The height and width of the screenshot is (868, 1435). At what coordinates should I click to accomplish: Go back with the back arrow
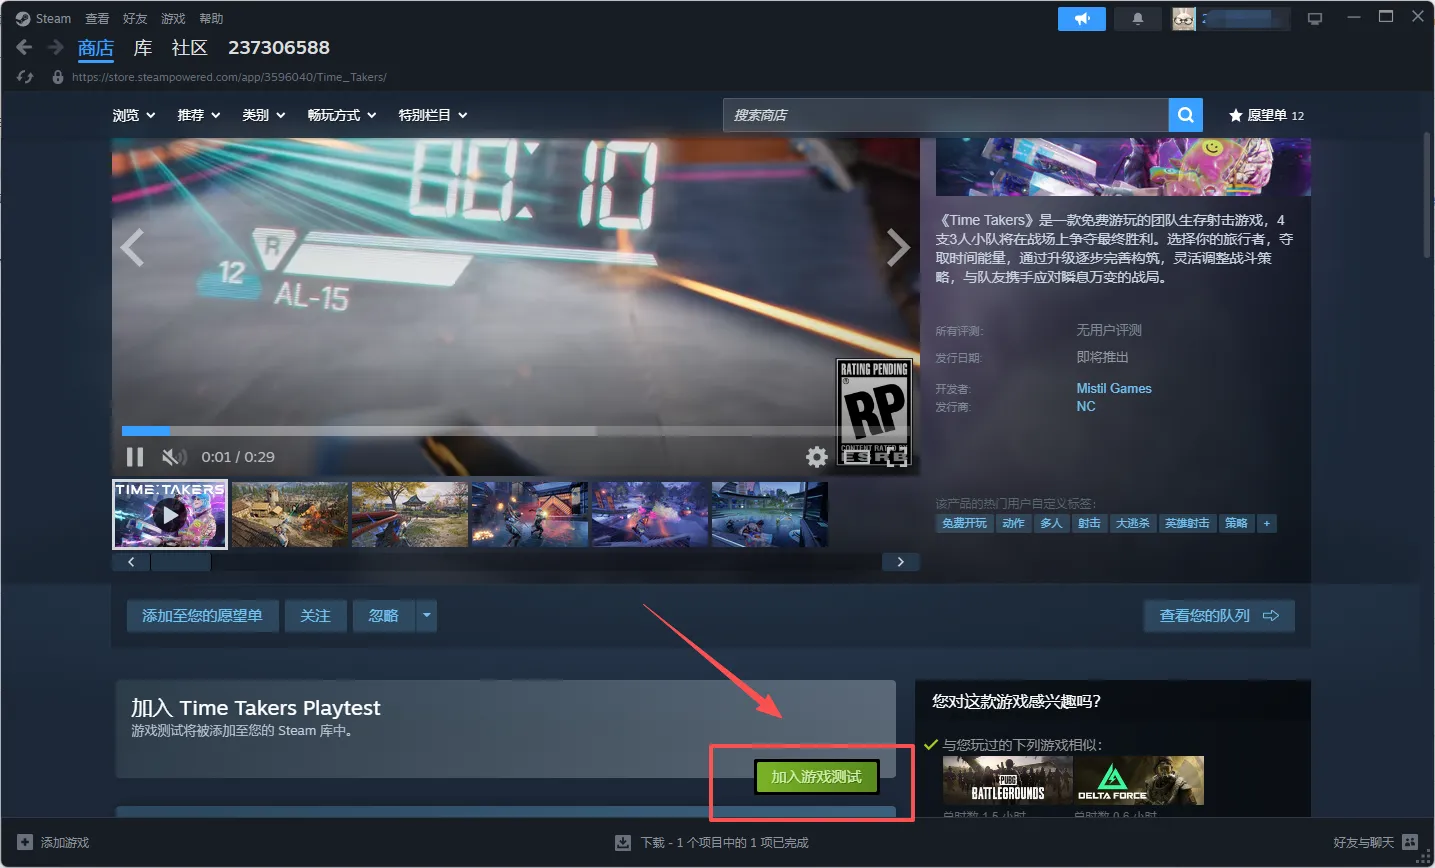pyautogui.click(x=25, y=47)
